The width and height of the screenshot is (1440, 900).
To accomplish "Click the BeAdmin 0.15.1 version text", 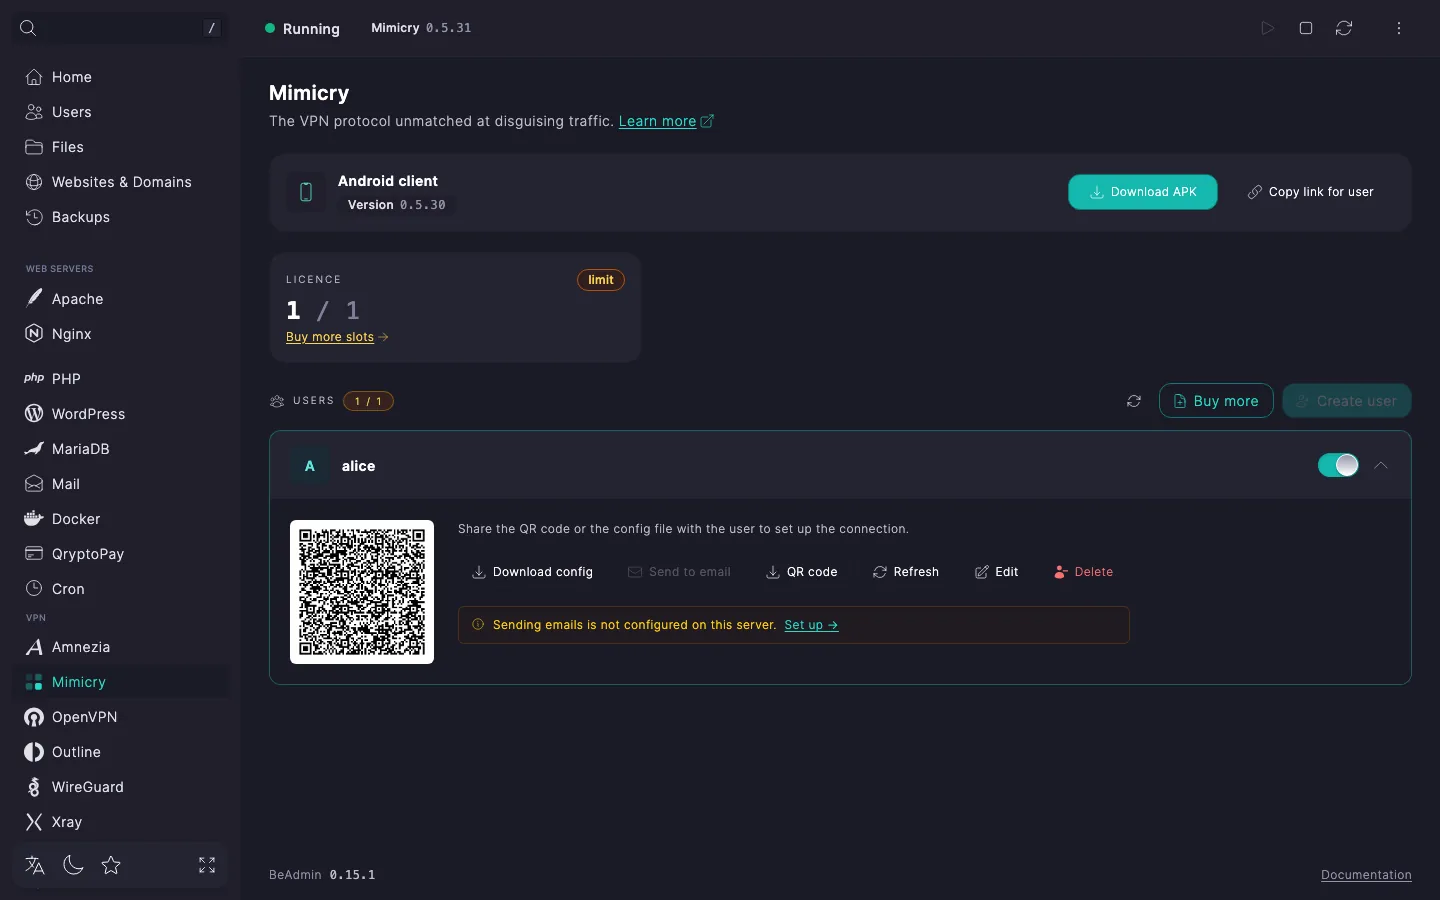I will [x=322, y=875].
